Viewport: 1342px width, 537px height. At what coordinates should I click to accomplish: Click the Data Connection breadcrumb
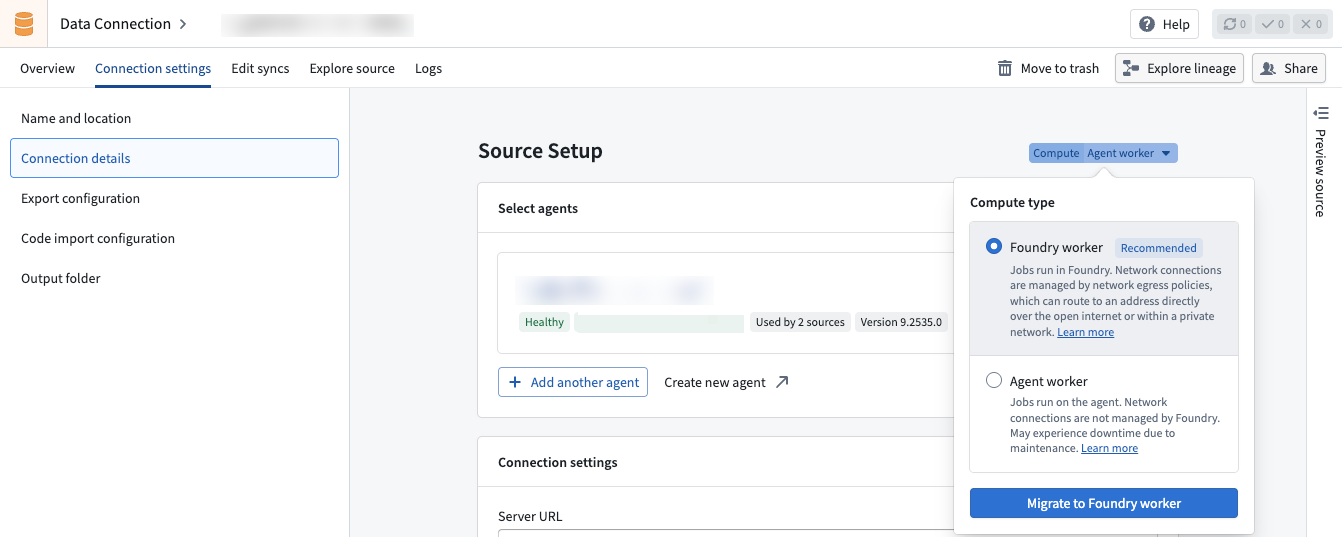115,24
